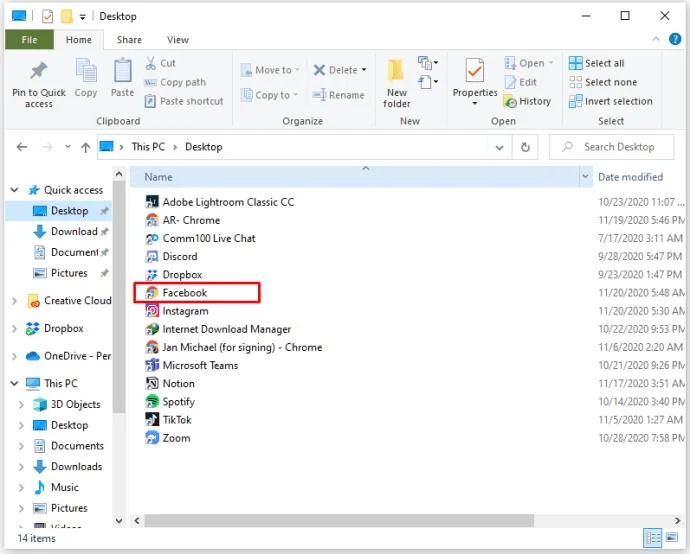The image size is (690, 554).
Task: Open the File menu tab
Action: click(29, 40)
